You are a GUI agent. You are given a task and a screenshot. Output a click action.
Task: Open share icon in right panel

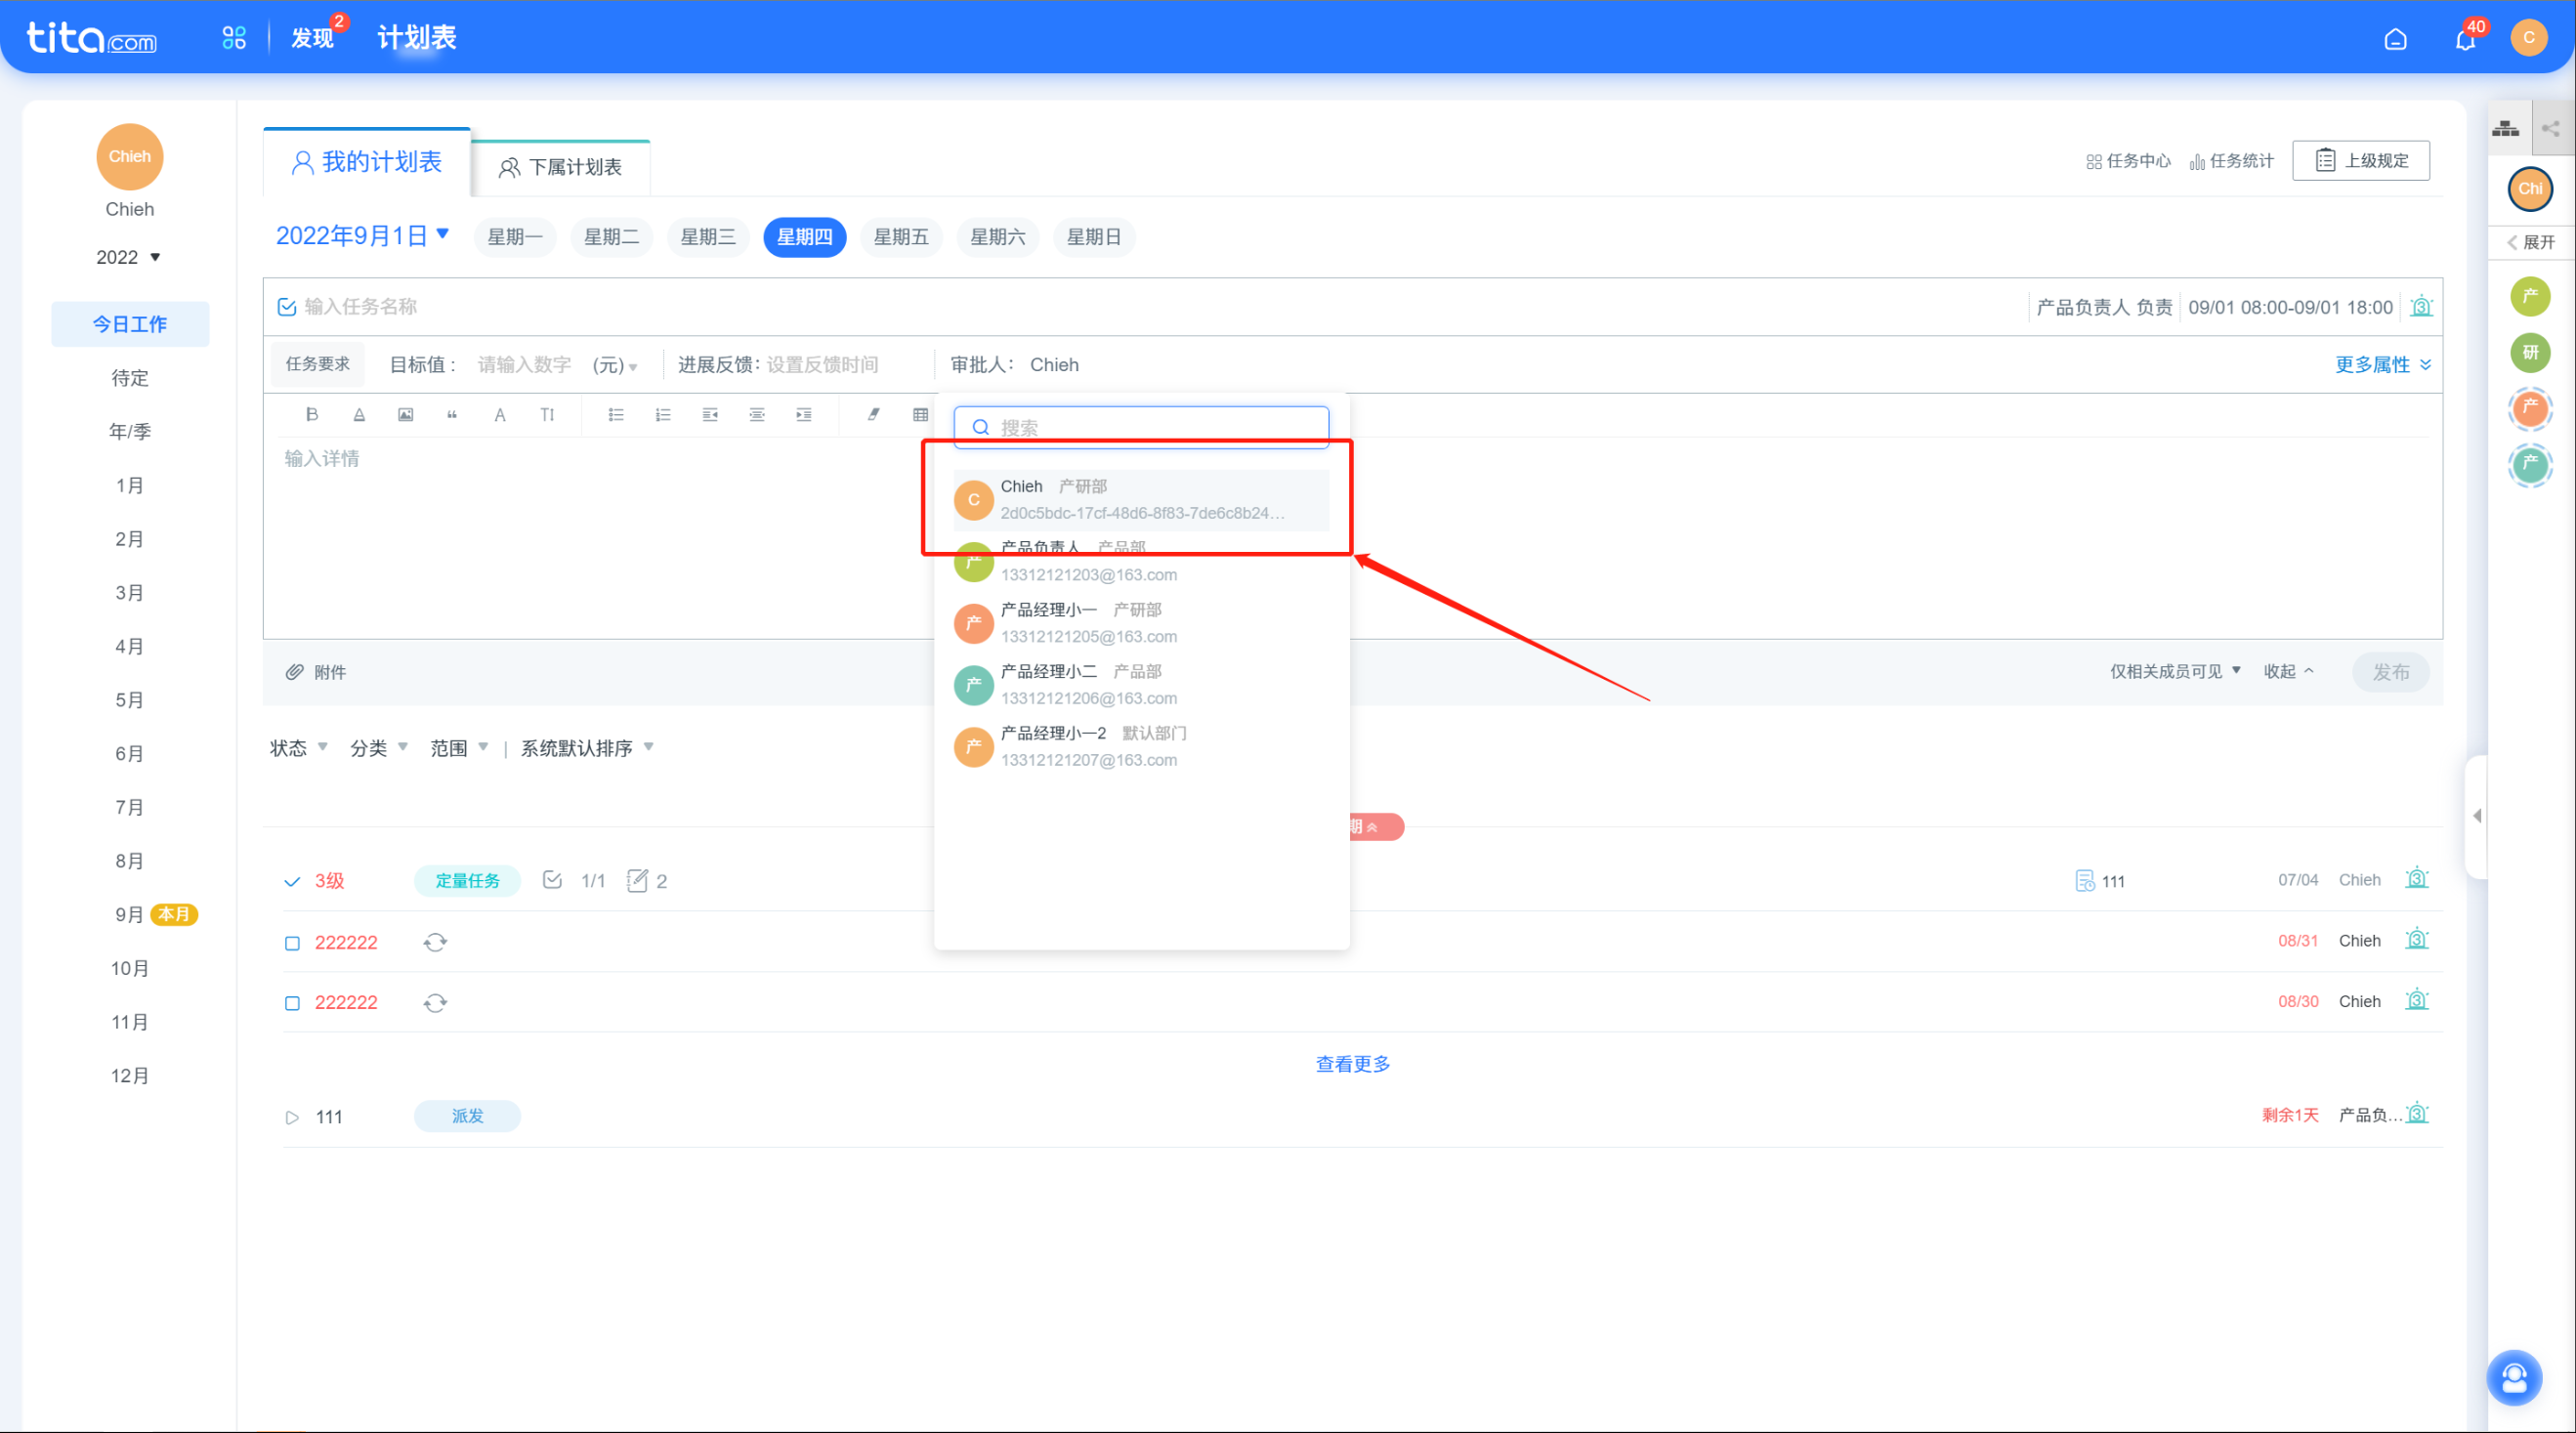pyautogui.click(x=2551, y=128)
